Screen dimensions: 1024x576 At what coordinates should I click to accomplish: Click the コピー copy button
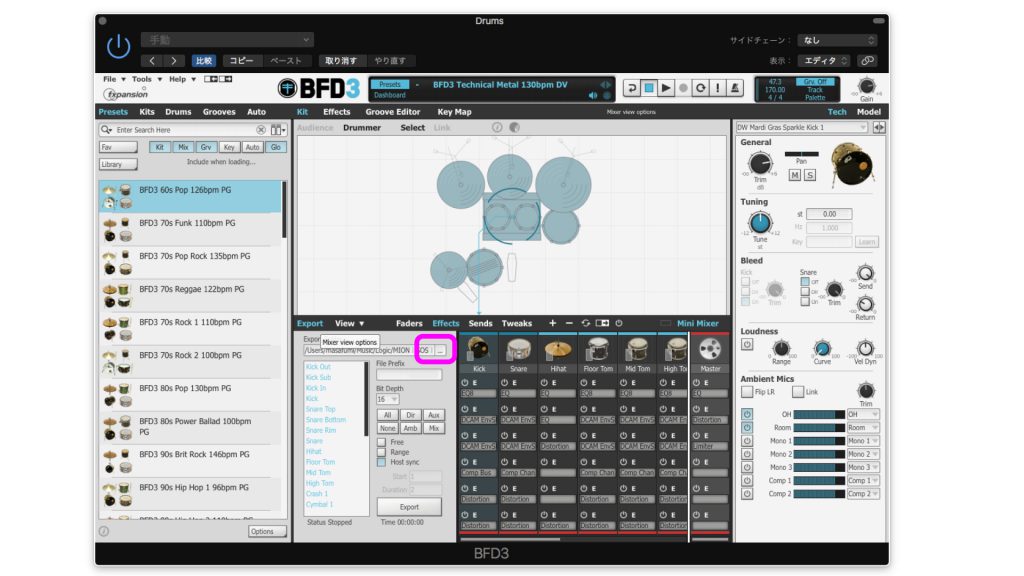(241, 61)
